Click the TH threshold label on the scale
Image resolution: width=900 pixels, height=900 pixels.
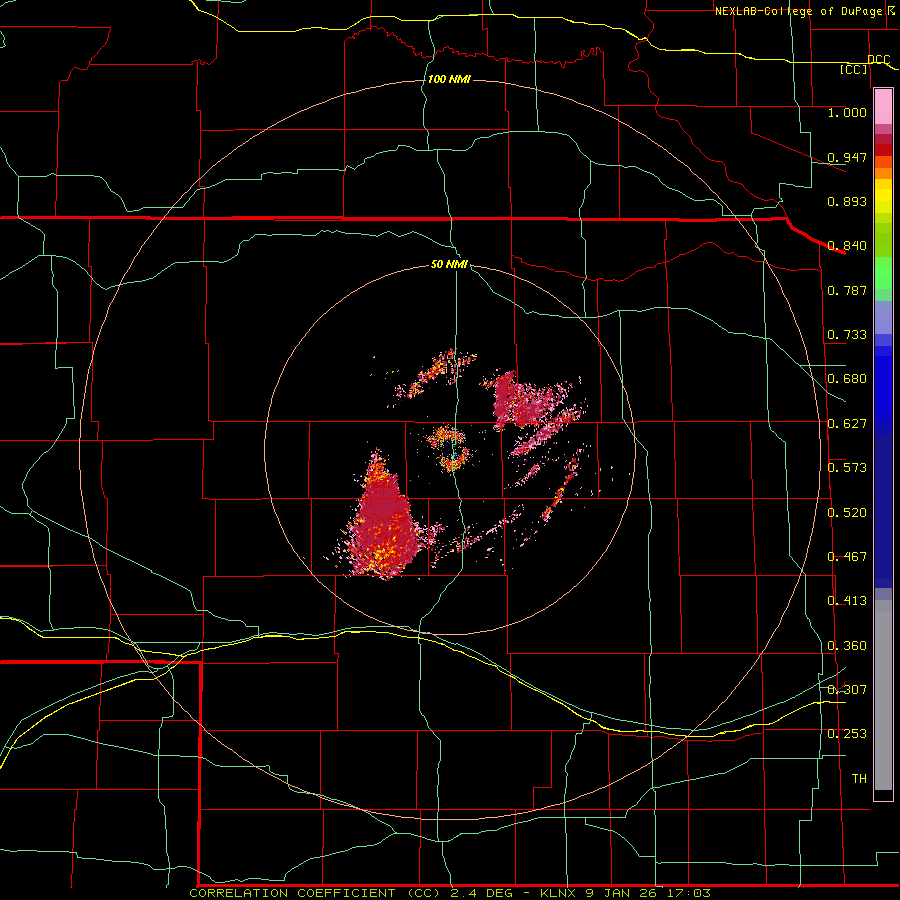[x=859, y=779]
